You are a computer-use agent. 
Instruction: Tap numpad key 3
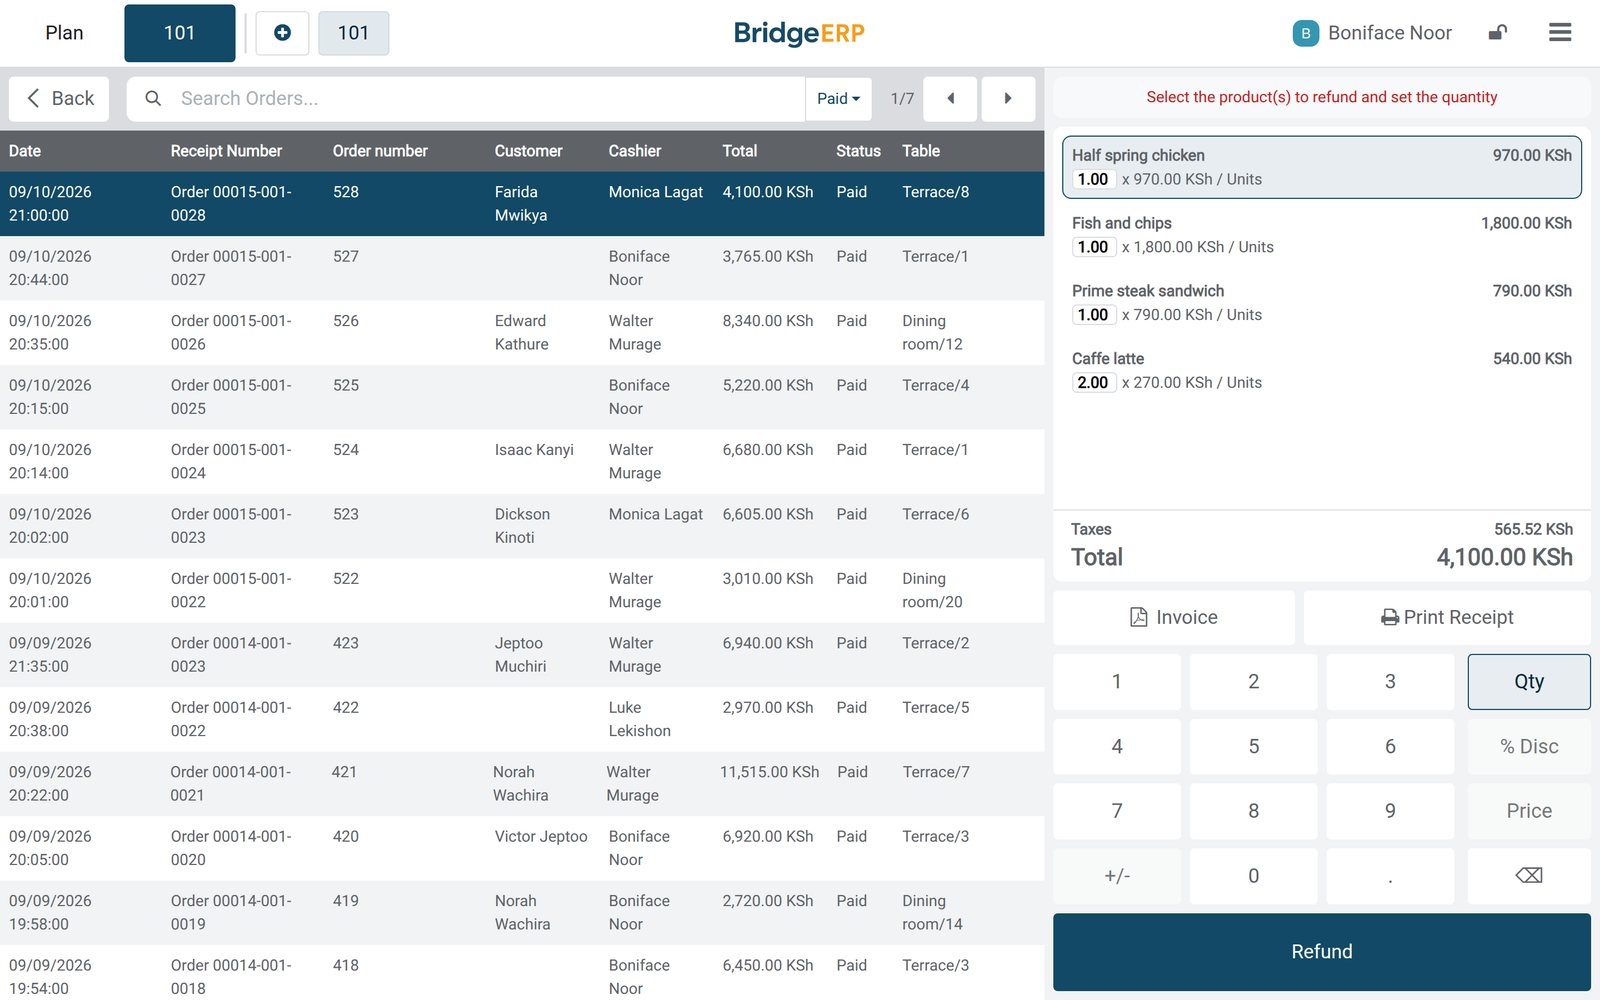[x=1390, y=682]
